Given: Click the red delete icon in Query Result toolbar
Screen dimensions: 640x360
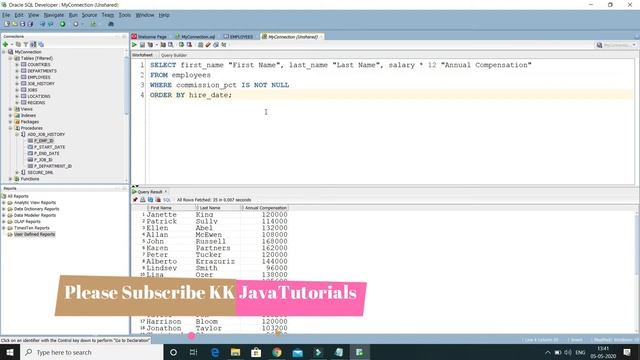Looking at the screenshot, I should click(x=158, y=200).
